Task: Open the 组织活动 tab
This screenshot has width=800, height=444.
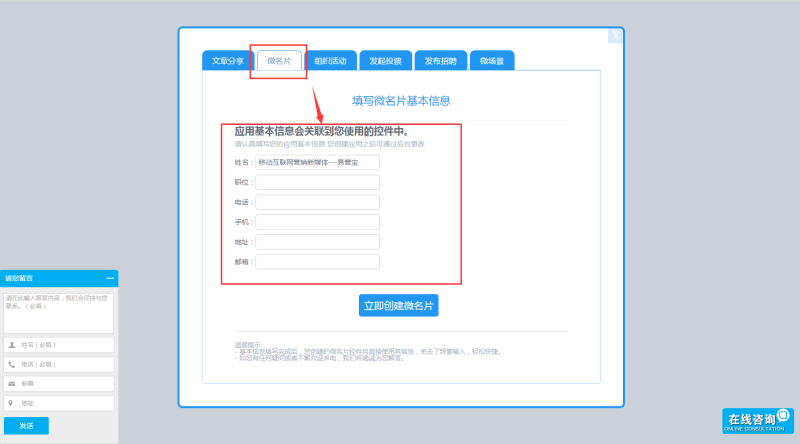Action: (331, 61)
